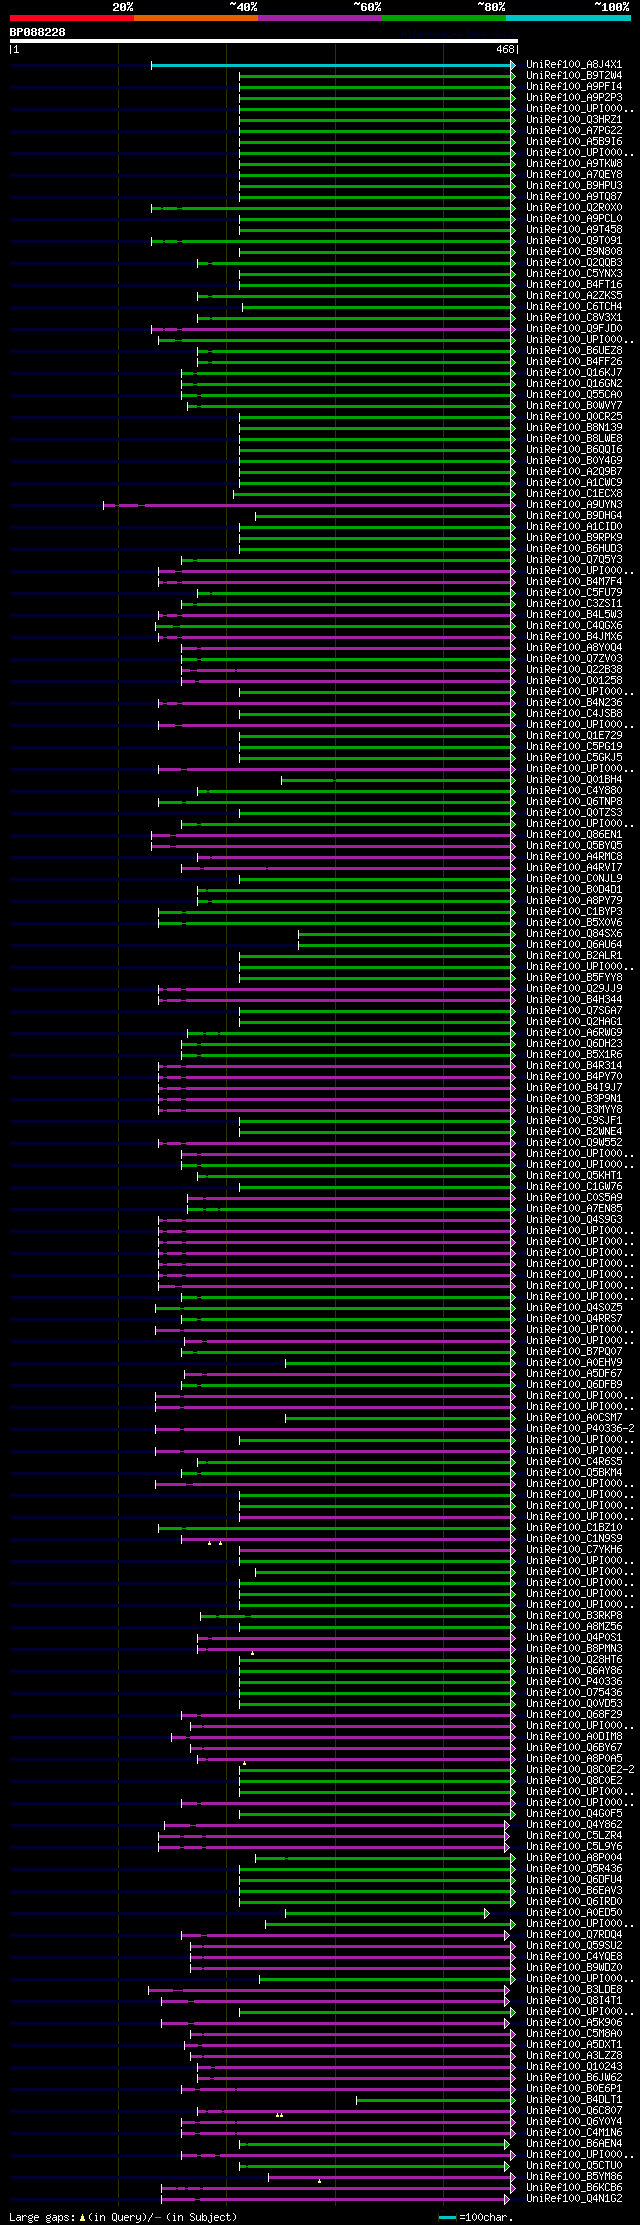This screenshot has height=2225, width=640.
Task: Click the UniRef100_O01258 hit name
Action: coord(574,681)
